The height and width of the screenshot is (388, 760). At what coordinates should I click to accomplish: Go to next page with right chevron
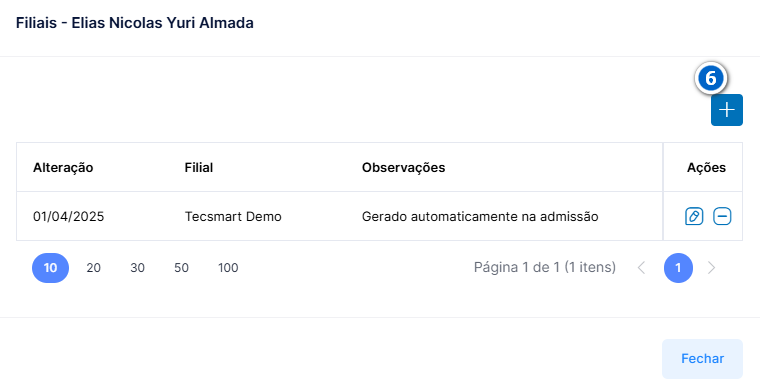711,267
